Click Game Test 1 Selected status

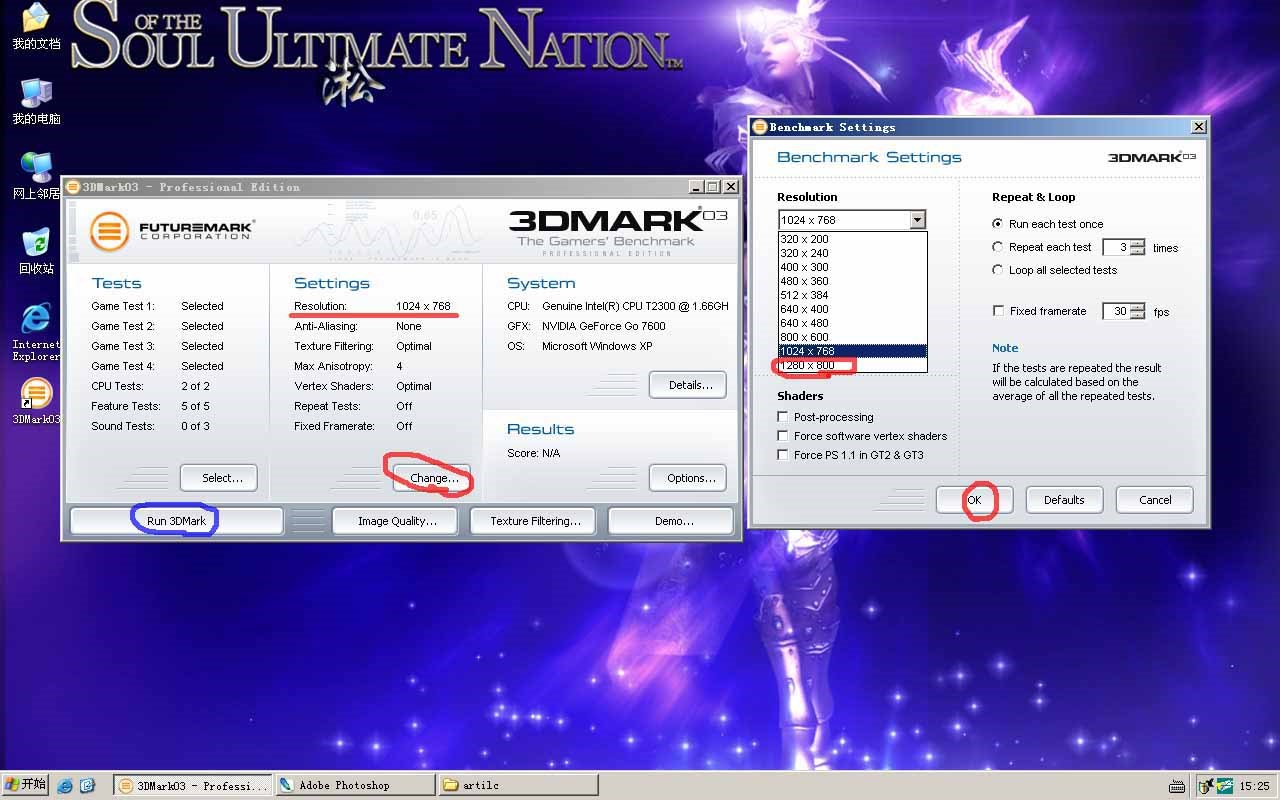[202, 306]
